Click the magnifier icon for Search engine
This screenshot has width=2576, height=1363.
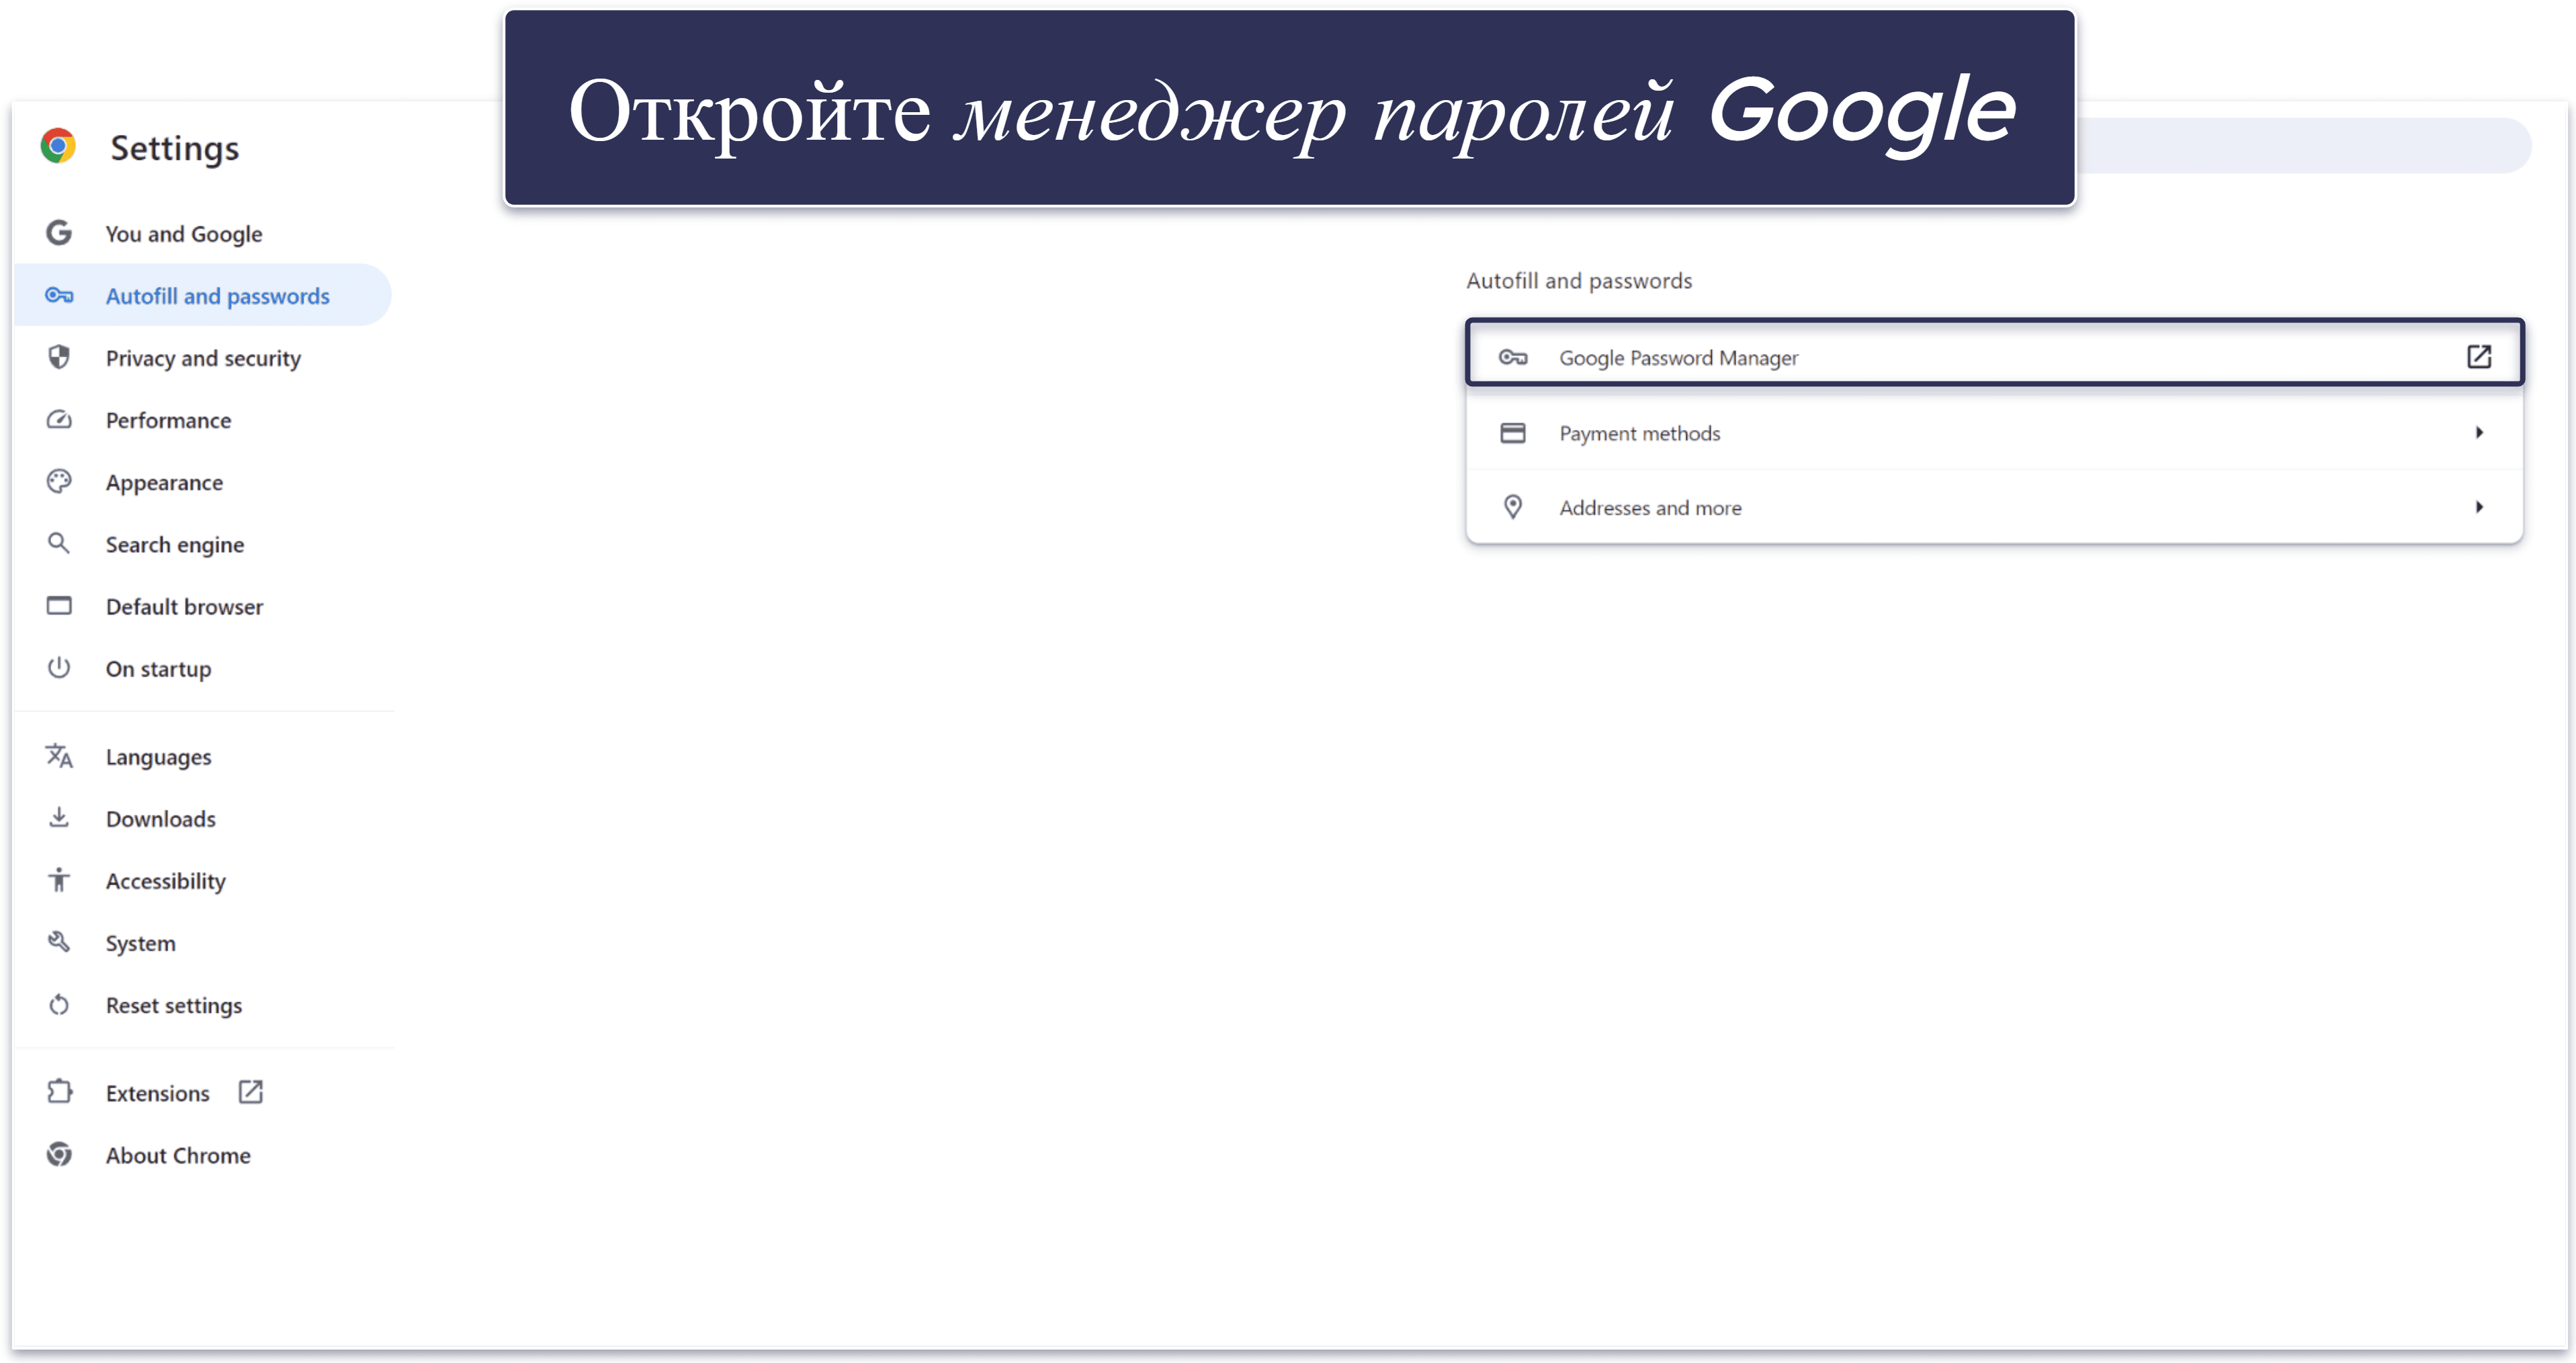click(x=59, y=543)
